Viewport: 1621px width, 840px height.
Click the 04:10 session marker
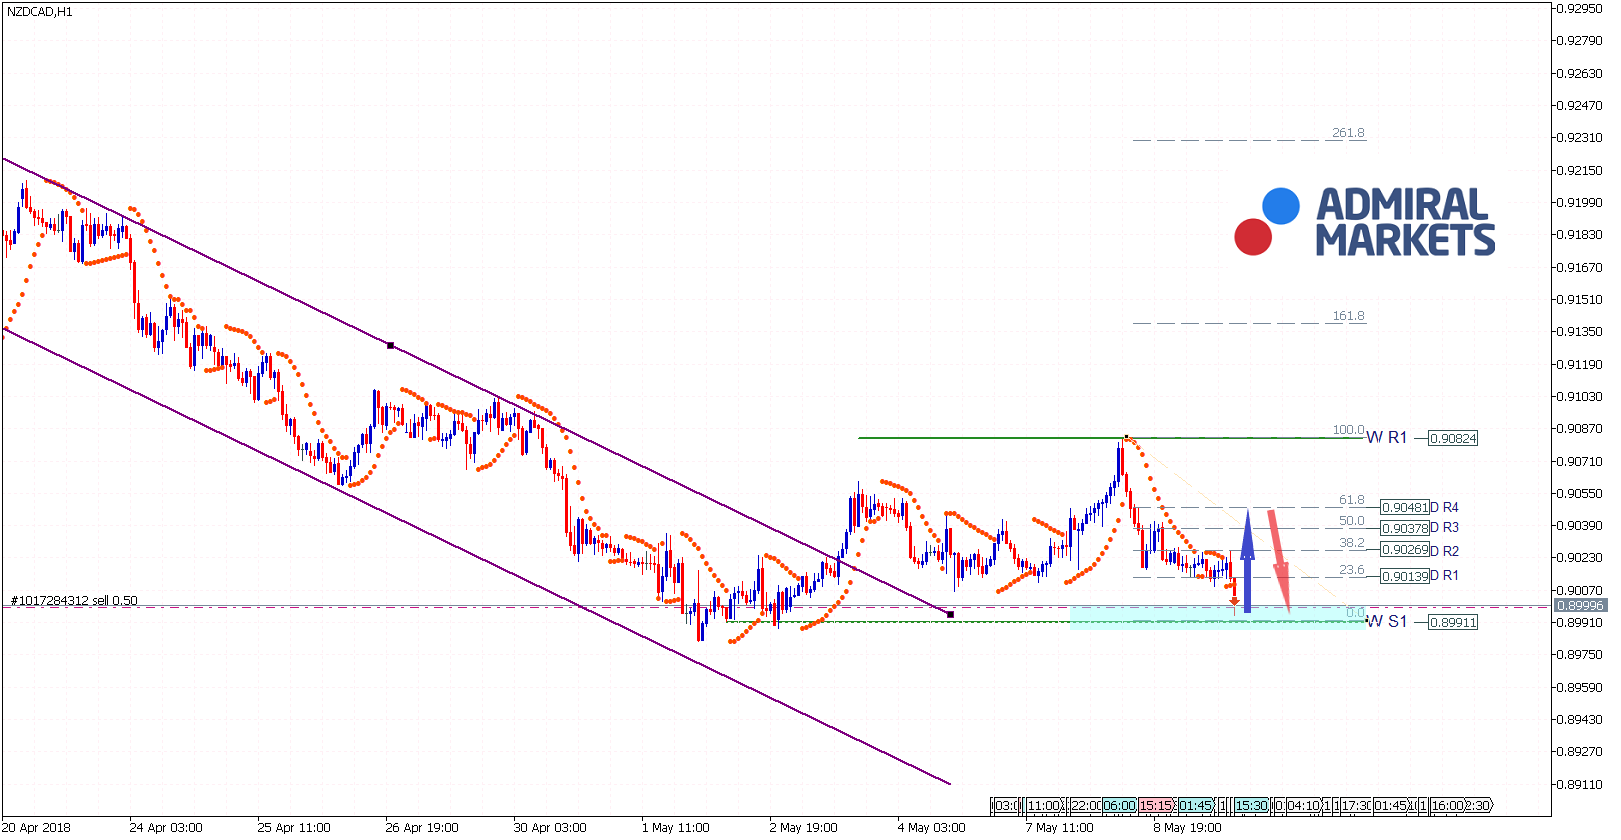click(x=1303, y=805)
